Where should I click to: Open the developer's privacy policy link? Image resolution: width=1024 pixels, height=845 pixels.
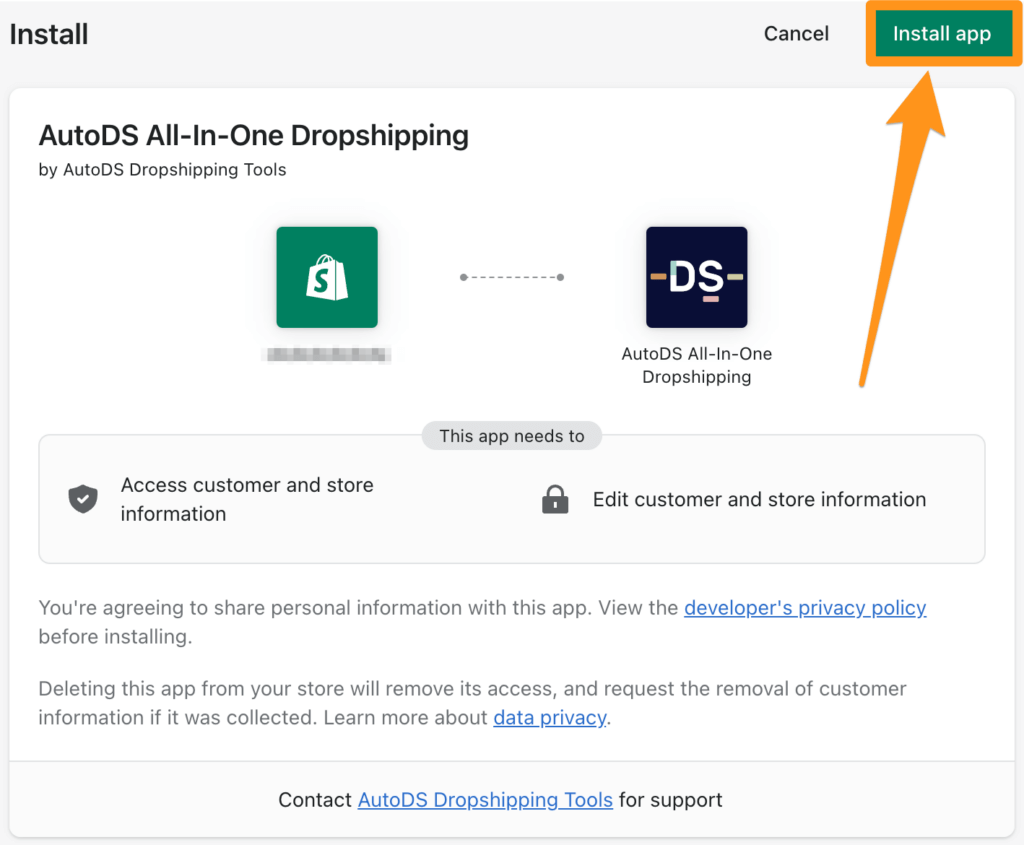click(x=804, y=608)
